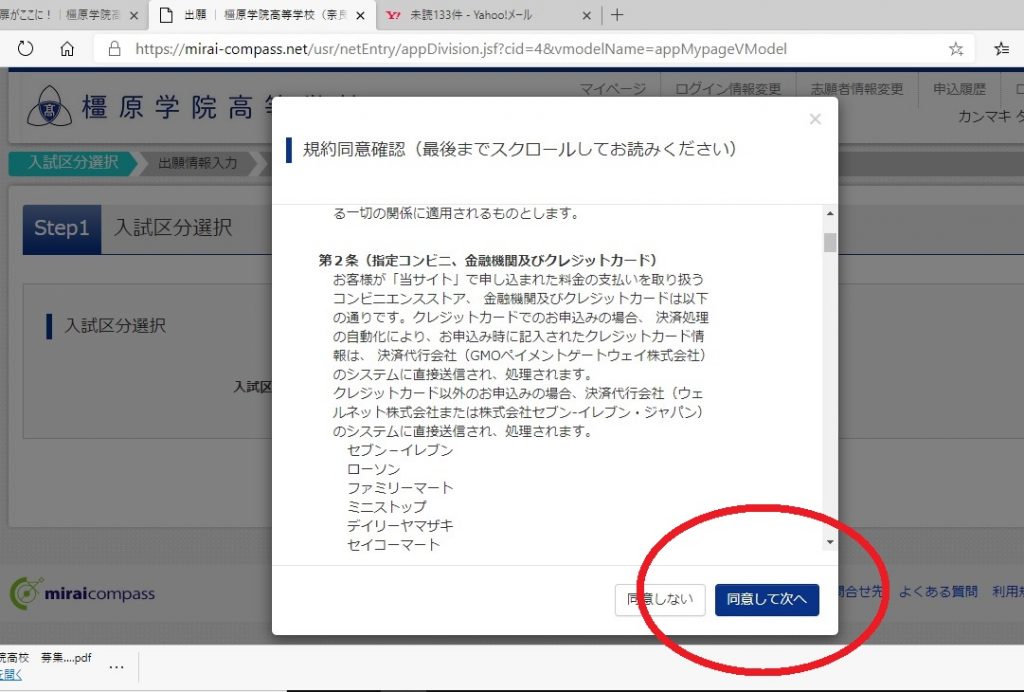Image resolution: width=1024 pixels, height=692 pixels.
Task: Click 同意しない to decline the terms
Action: [660, 599]
